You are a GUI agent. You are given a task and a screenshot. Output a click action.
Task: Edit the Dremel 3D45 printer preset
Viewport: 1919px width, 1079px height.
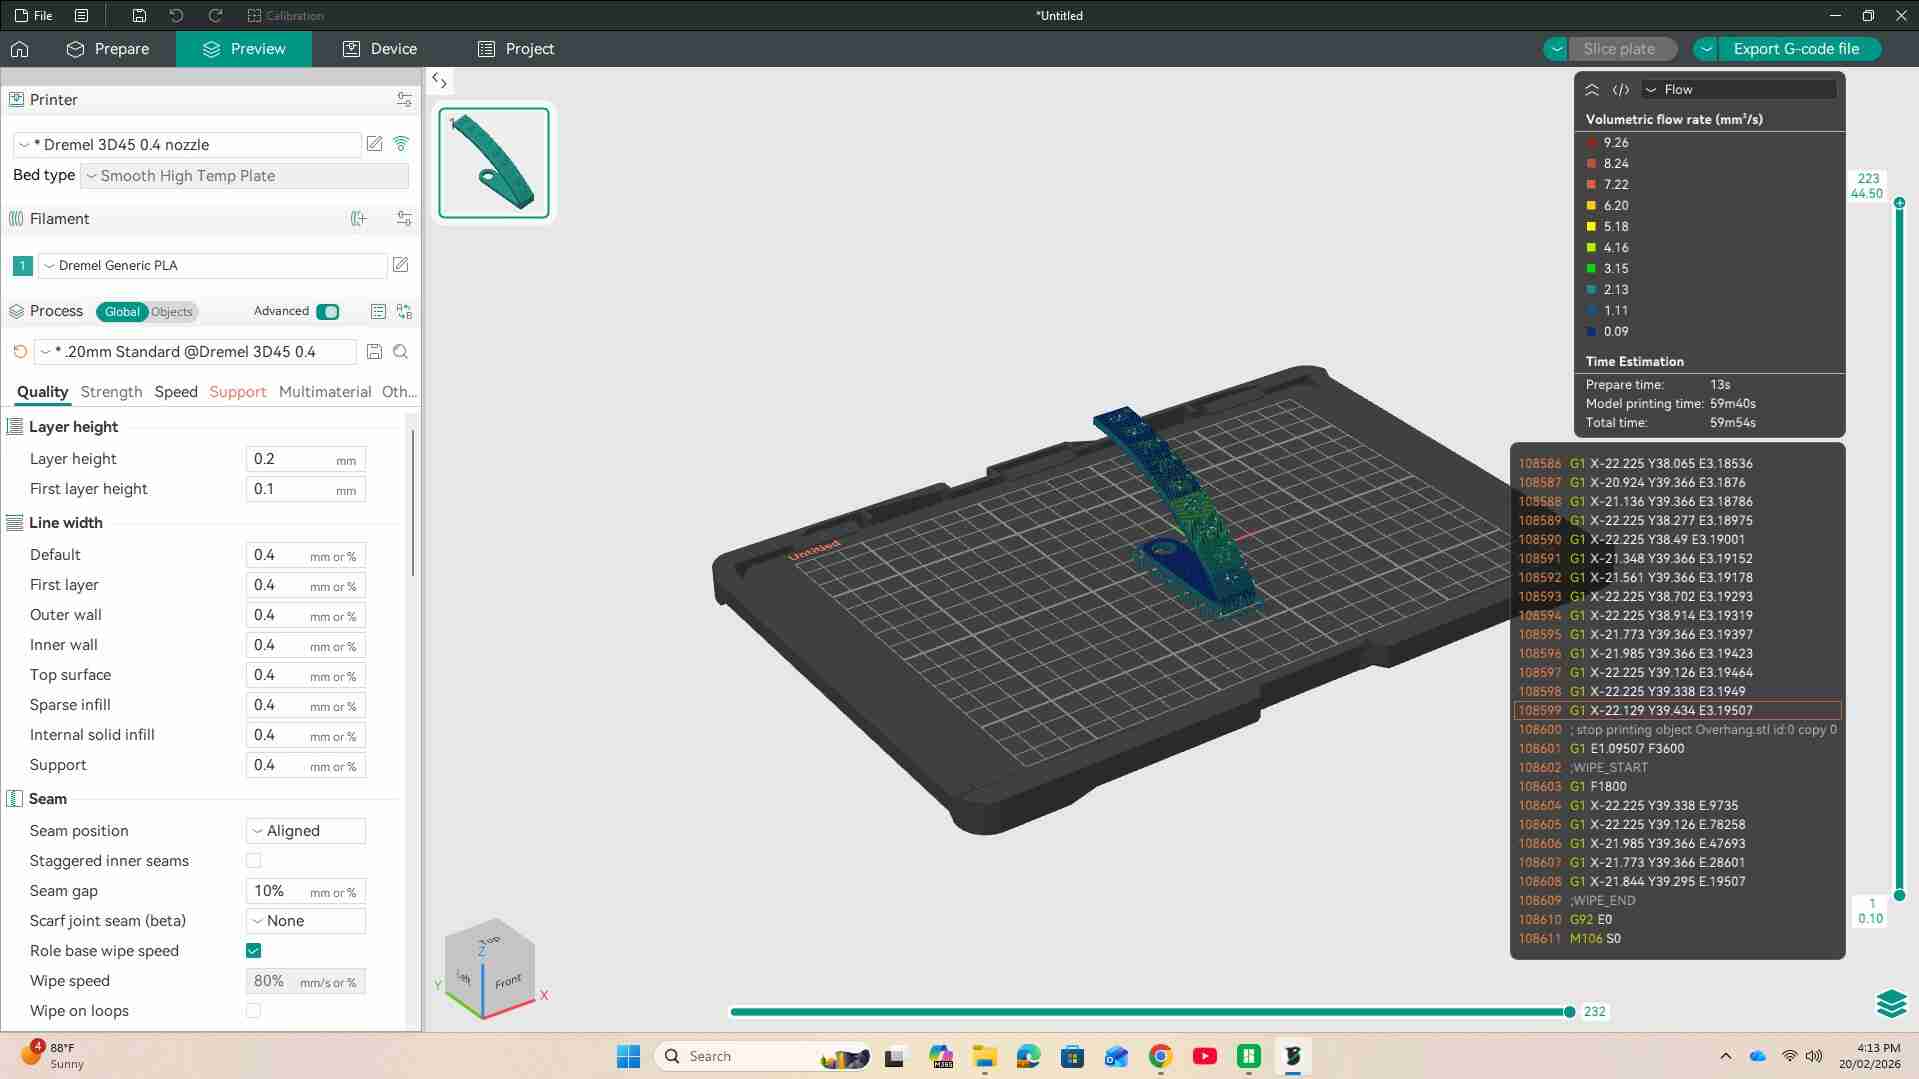click(x=375, y=144)
